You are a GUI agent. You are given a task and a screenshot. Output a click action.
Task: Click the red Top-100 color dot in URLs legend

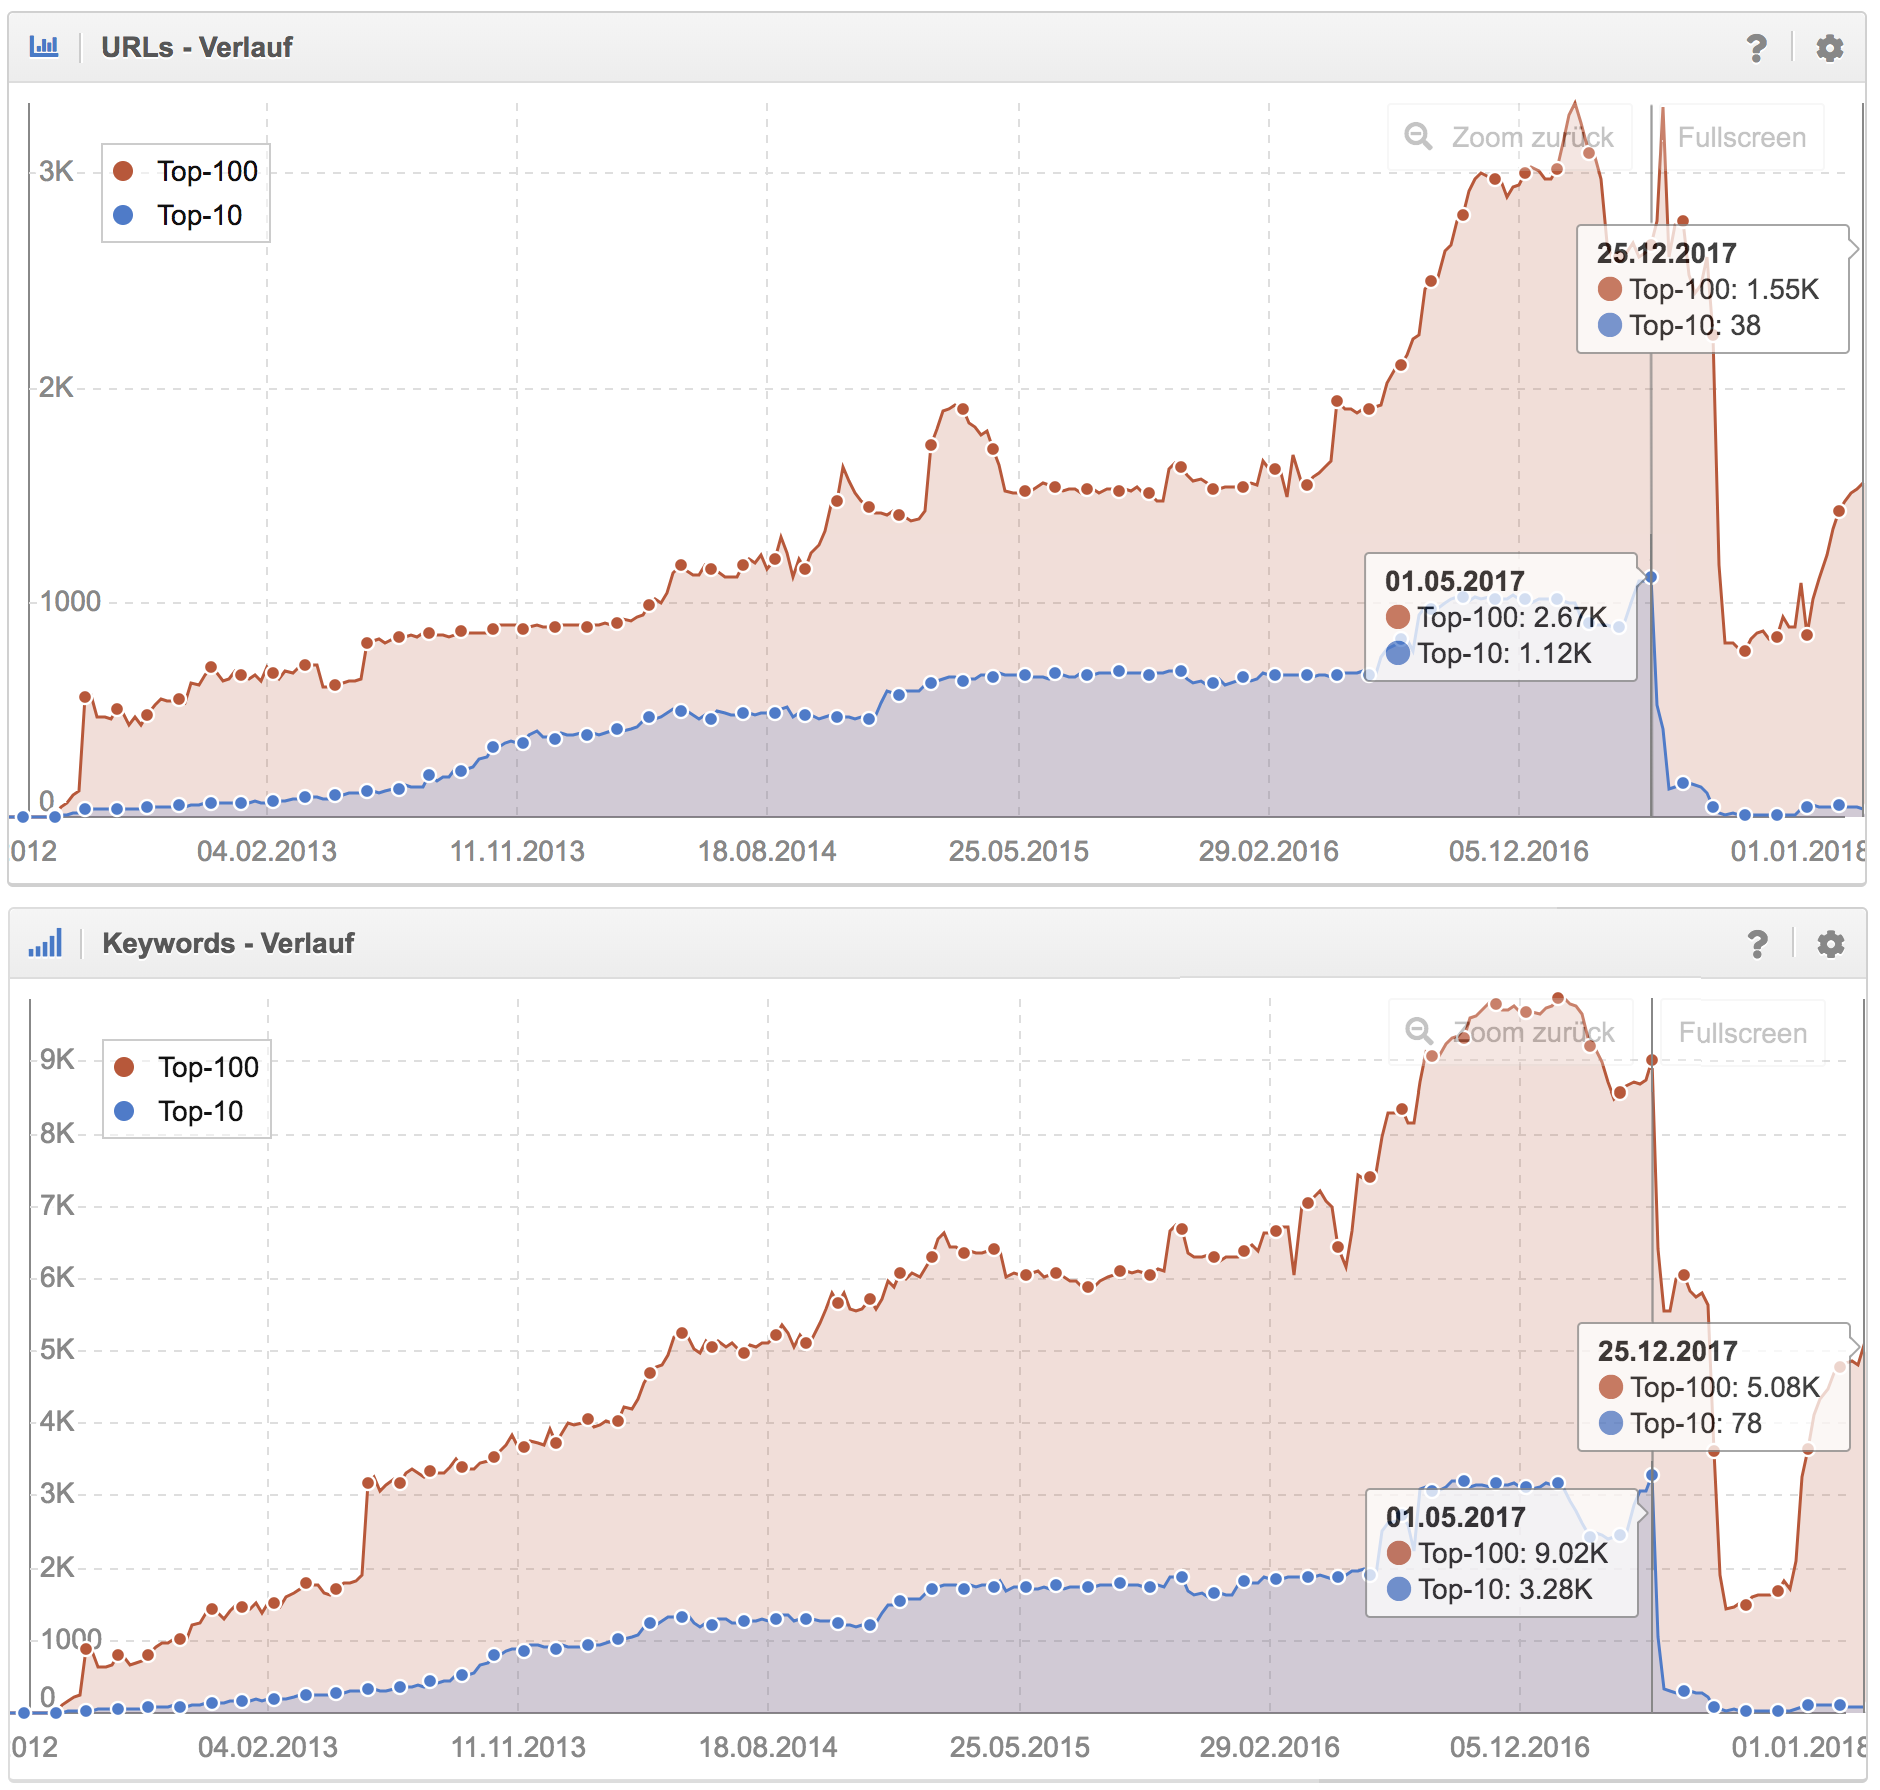[x=124, y=171]
